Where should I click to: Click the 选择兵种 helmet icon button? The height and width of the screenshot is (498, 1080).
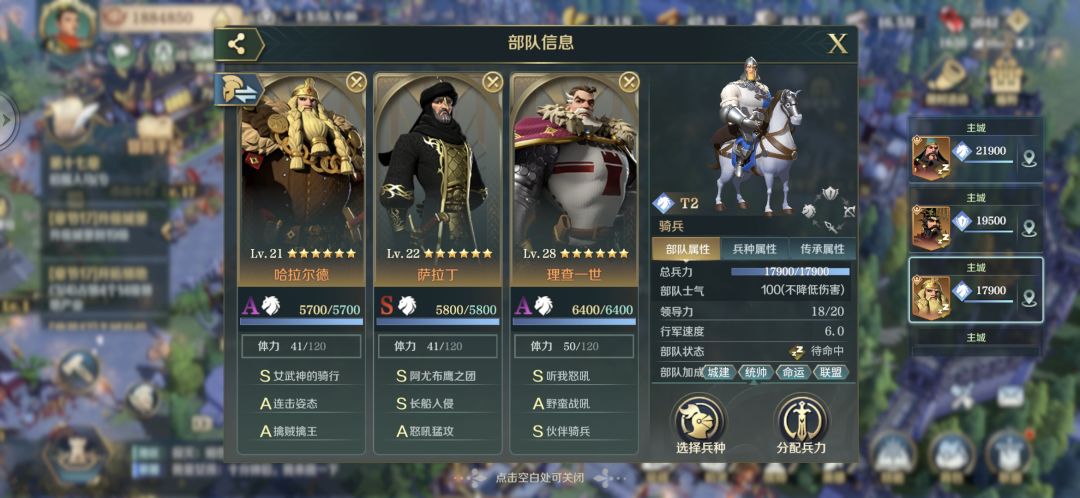coord(698,418)
